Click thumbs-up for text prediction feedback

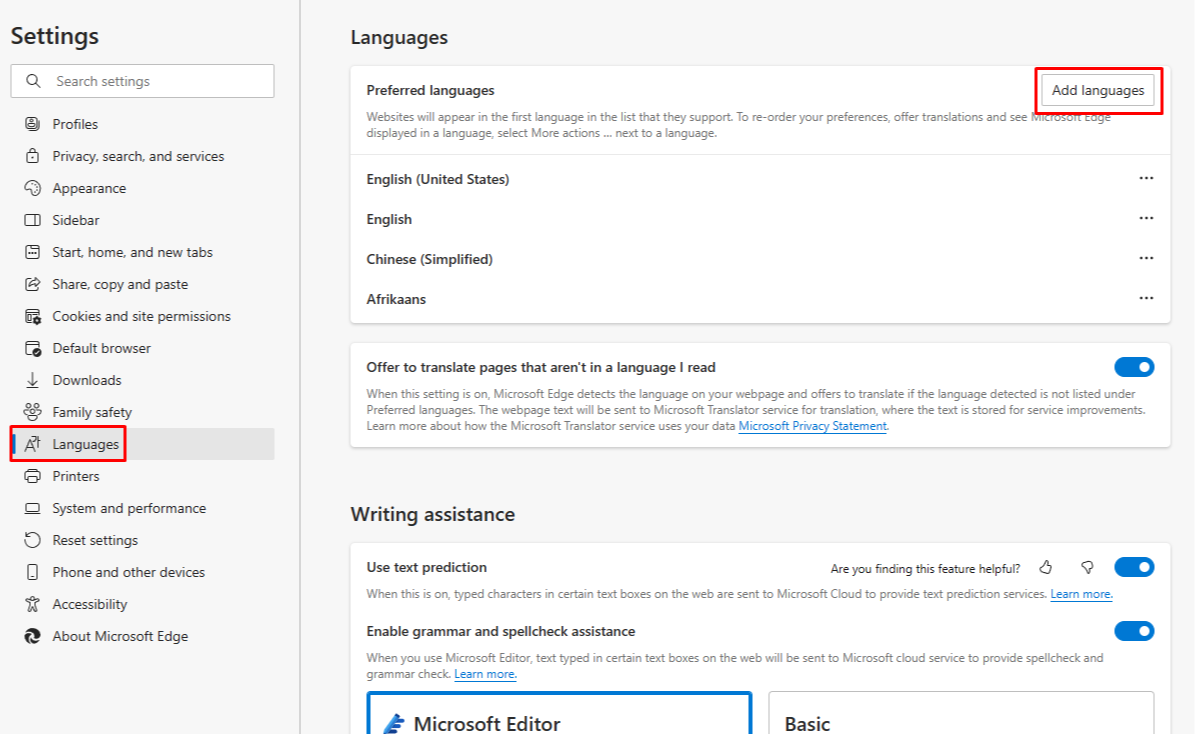click(1046, 567)
